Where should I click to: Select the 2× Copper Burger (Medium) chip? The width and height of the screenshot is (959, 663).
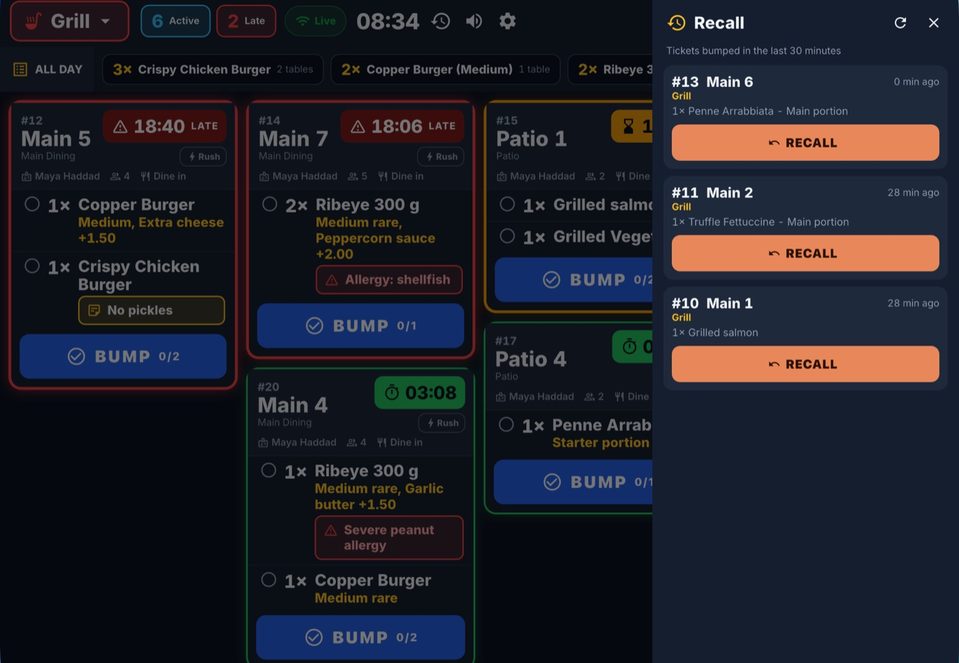tap(445, 69)
